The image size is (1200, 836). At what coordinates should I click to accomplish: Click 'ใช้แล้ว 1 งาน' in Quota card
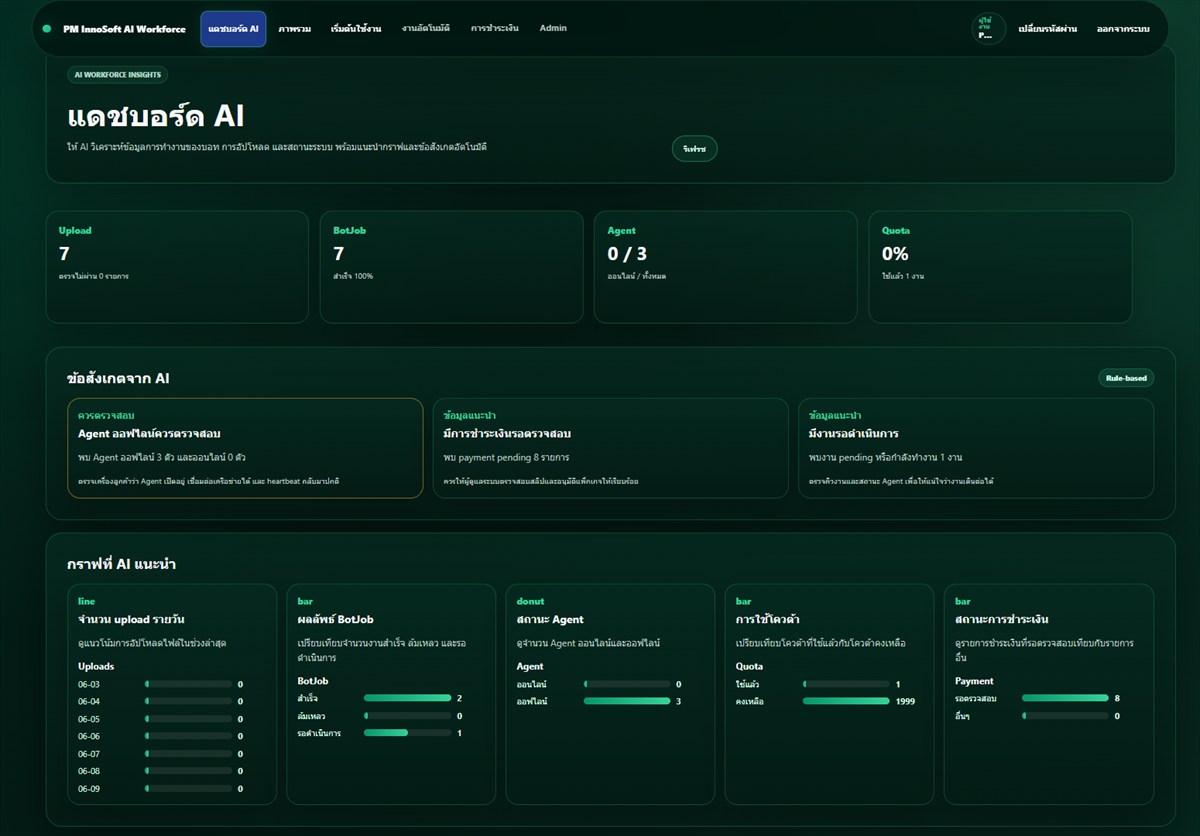(x=902, y=276)
